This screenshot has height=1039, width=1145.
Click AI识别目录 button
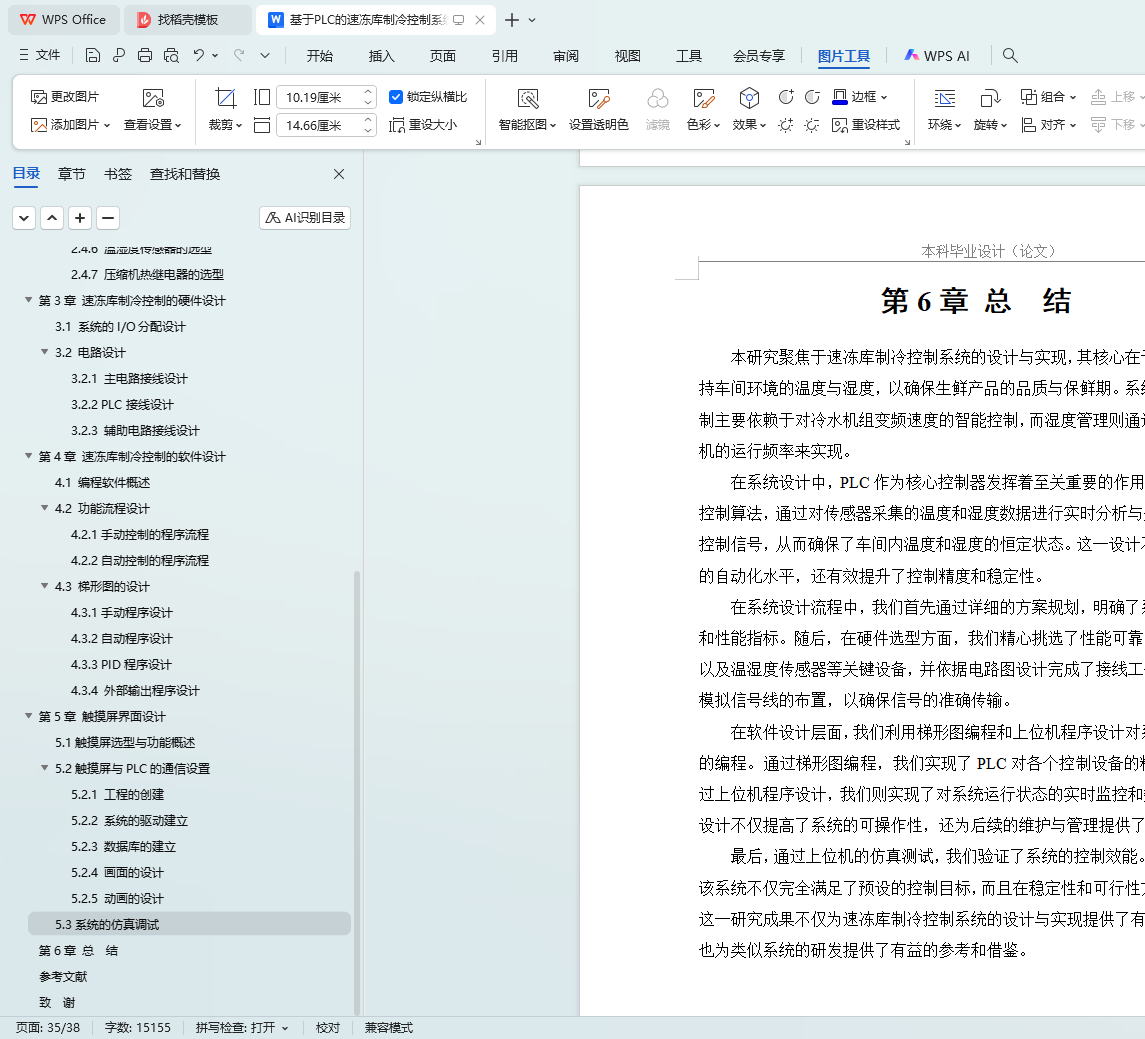[x=305, y=218]
